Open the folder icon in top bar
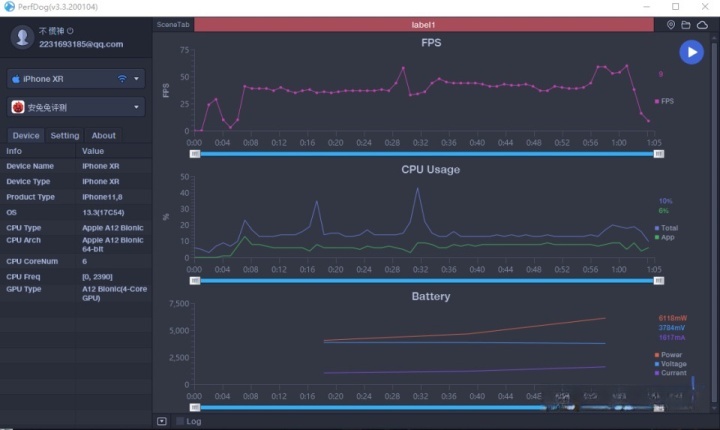 click(686, 25)
